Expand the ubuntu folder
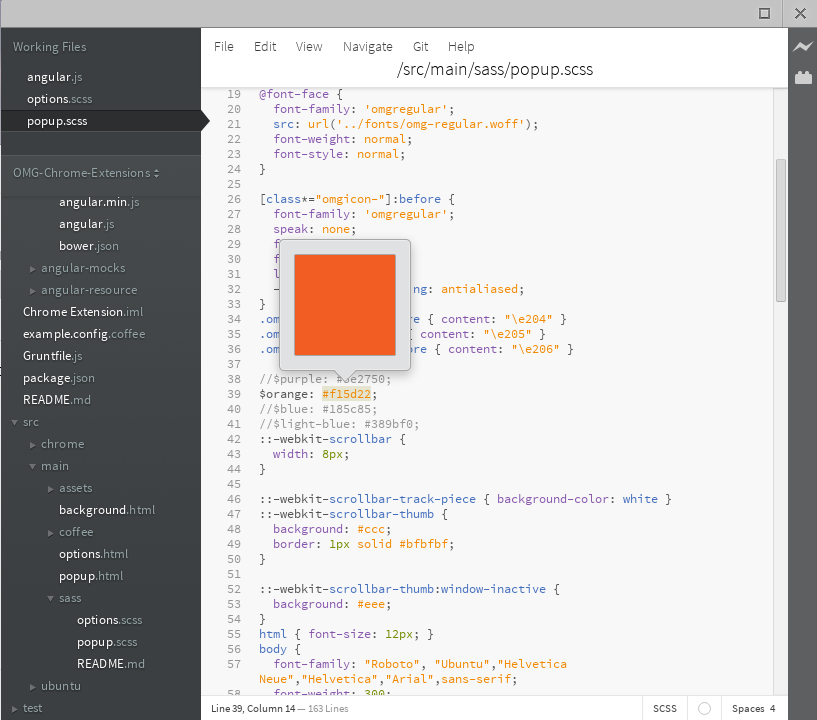 [61, 686]
